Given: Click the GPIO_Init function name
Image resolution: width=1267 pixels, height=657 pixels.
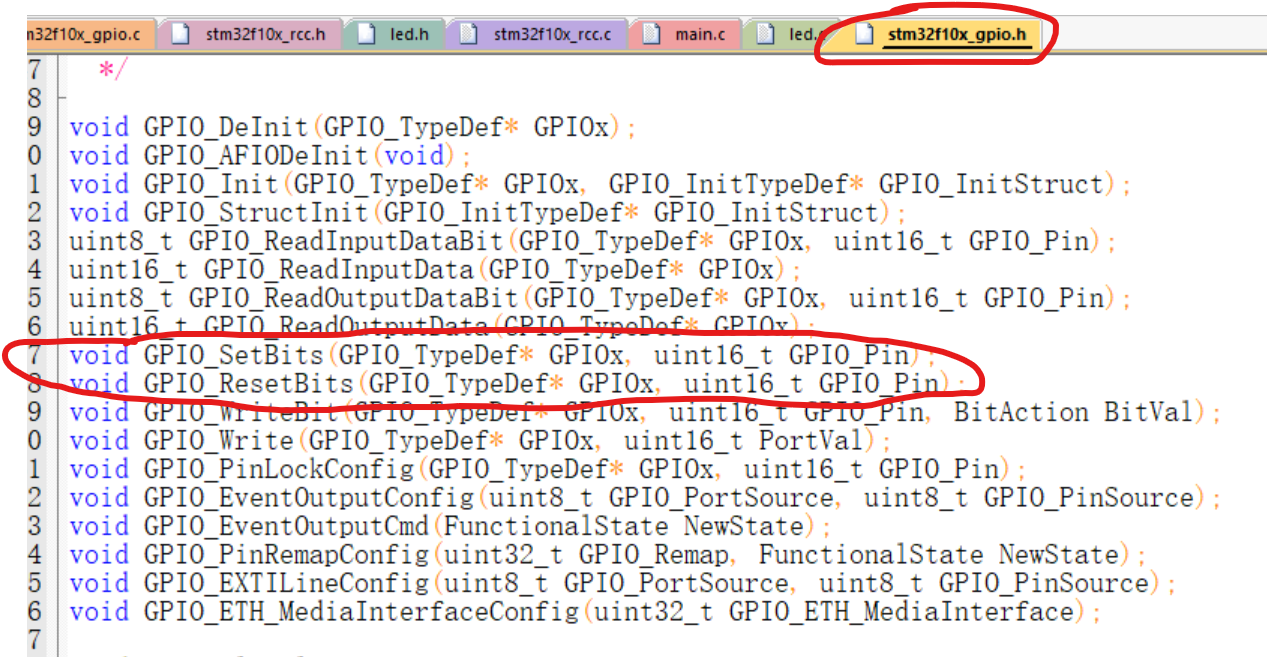Looking at the screenshot, I should pyautogui.click(x=213, y=185).
